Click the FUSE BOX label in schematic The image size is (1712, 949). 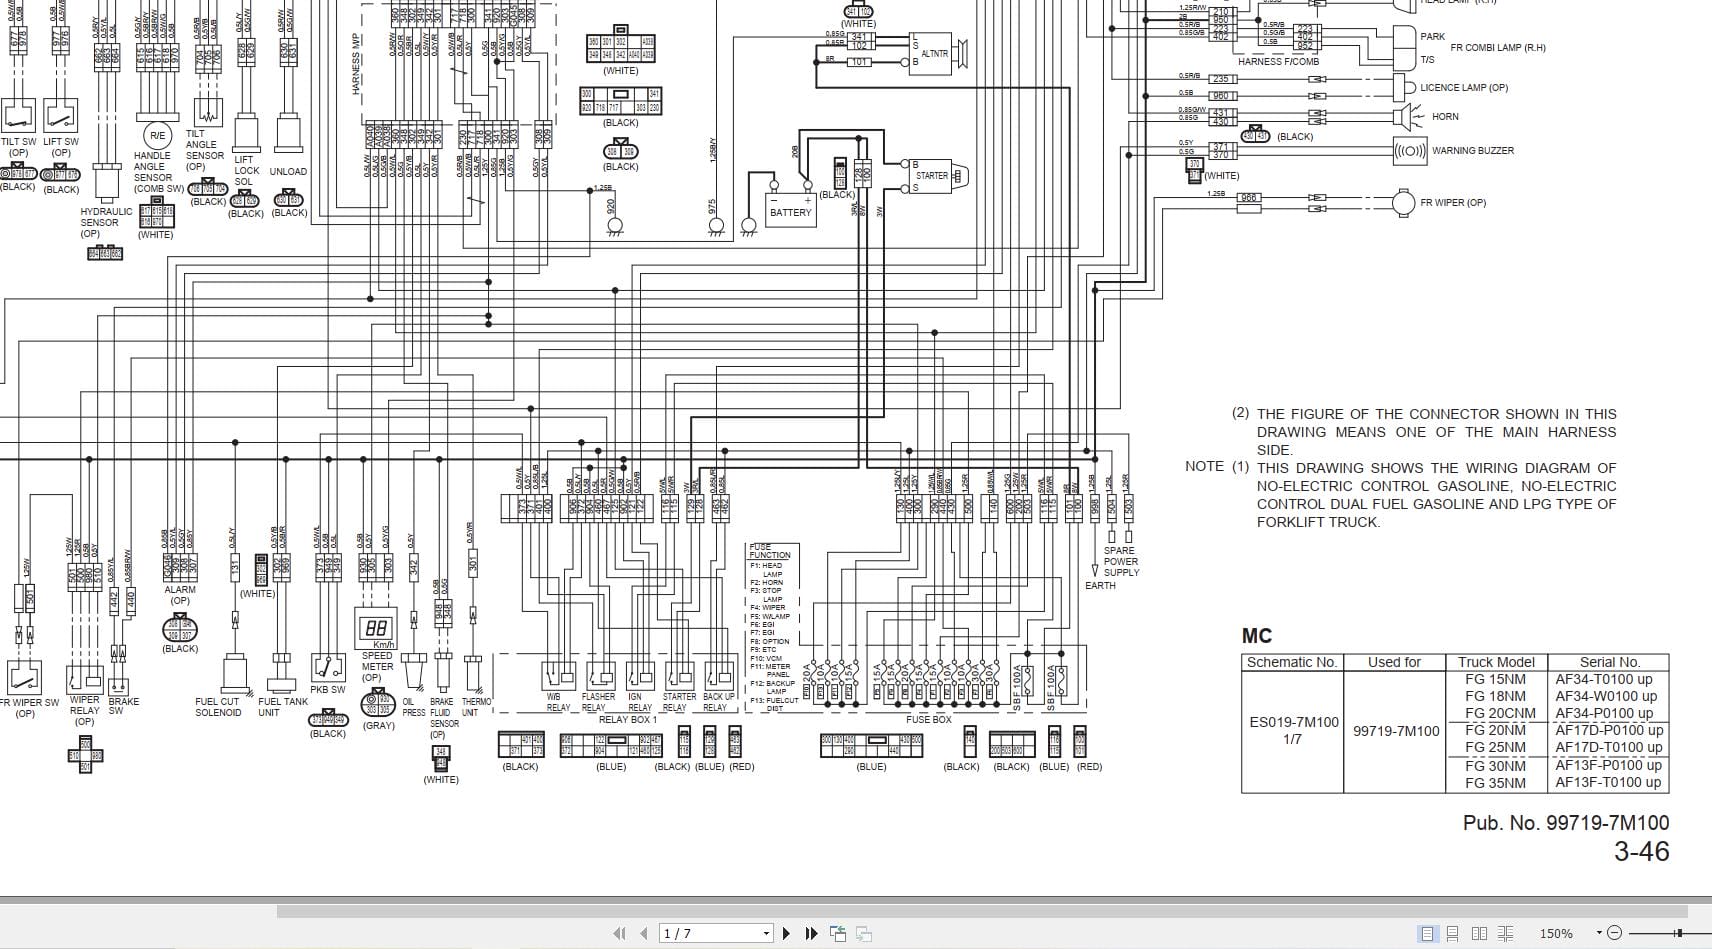928,719
